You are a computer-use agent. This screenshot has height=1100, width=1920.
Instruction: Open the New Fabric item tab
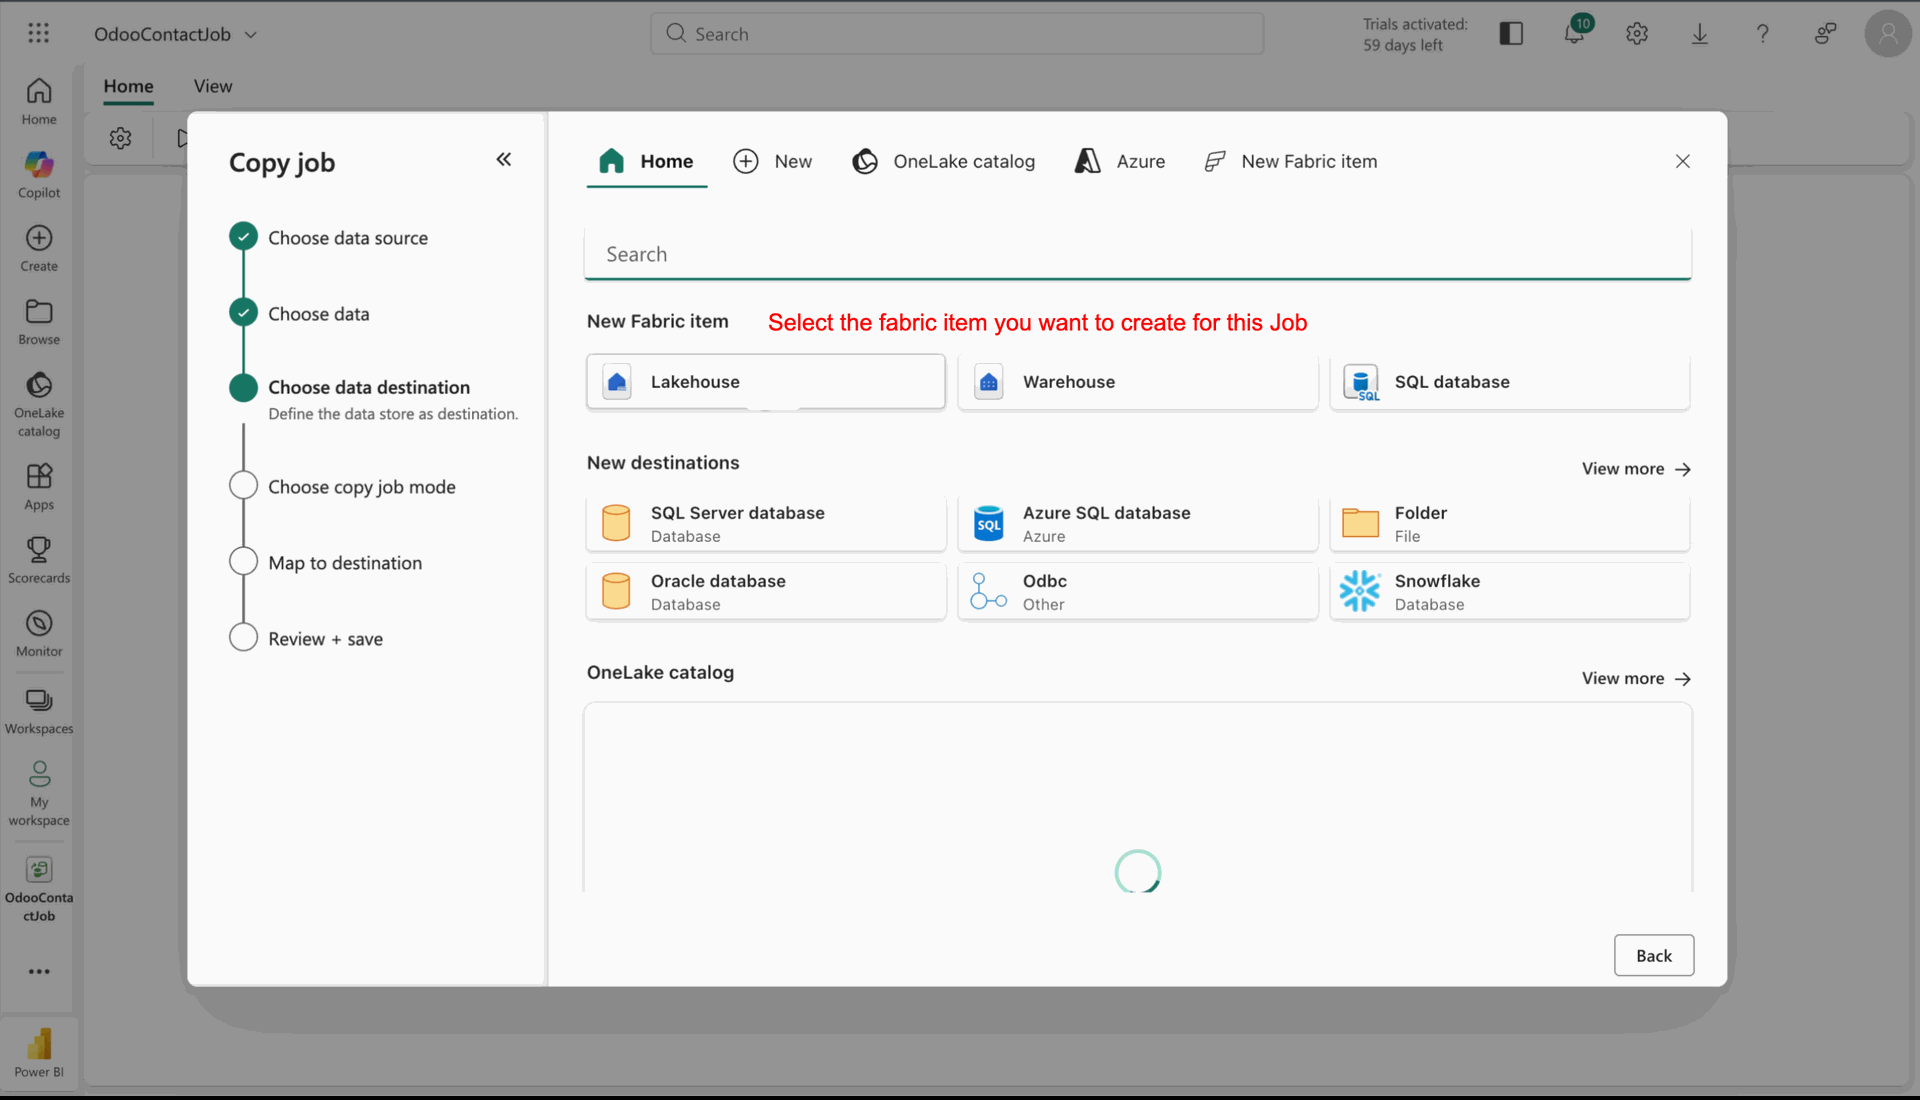point(1290,161)
